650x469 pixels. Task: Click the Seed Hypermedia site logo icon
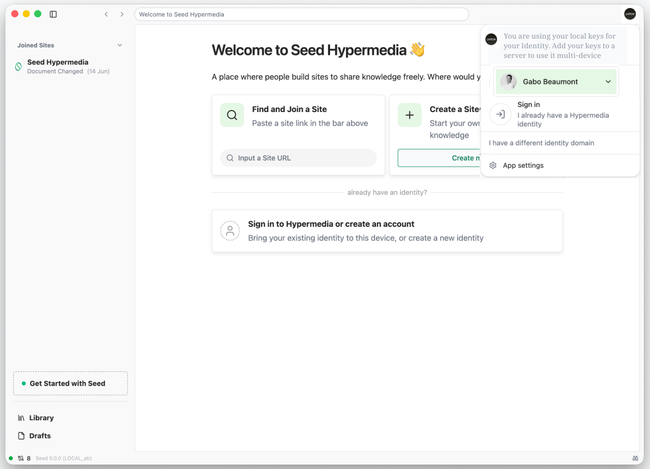(x=18, y=66)
